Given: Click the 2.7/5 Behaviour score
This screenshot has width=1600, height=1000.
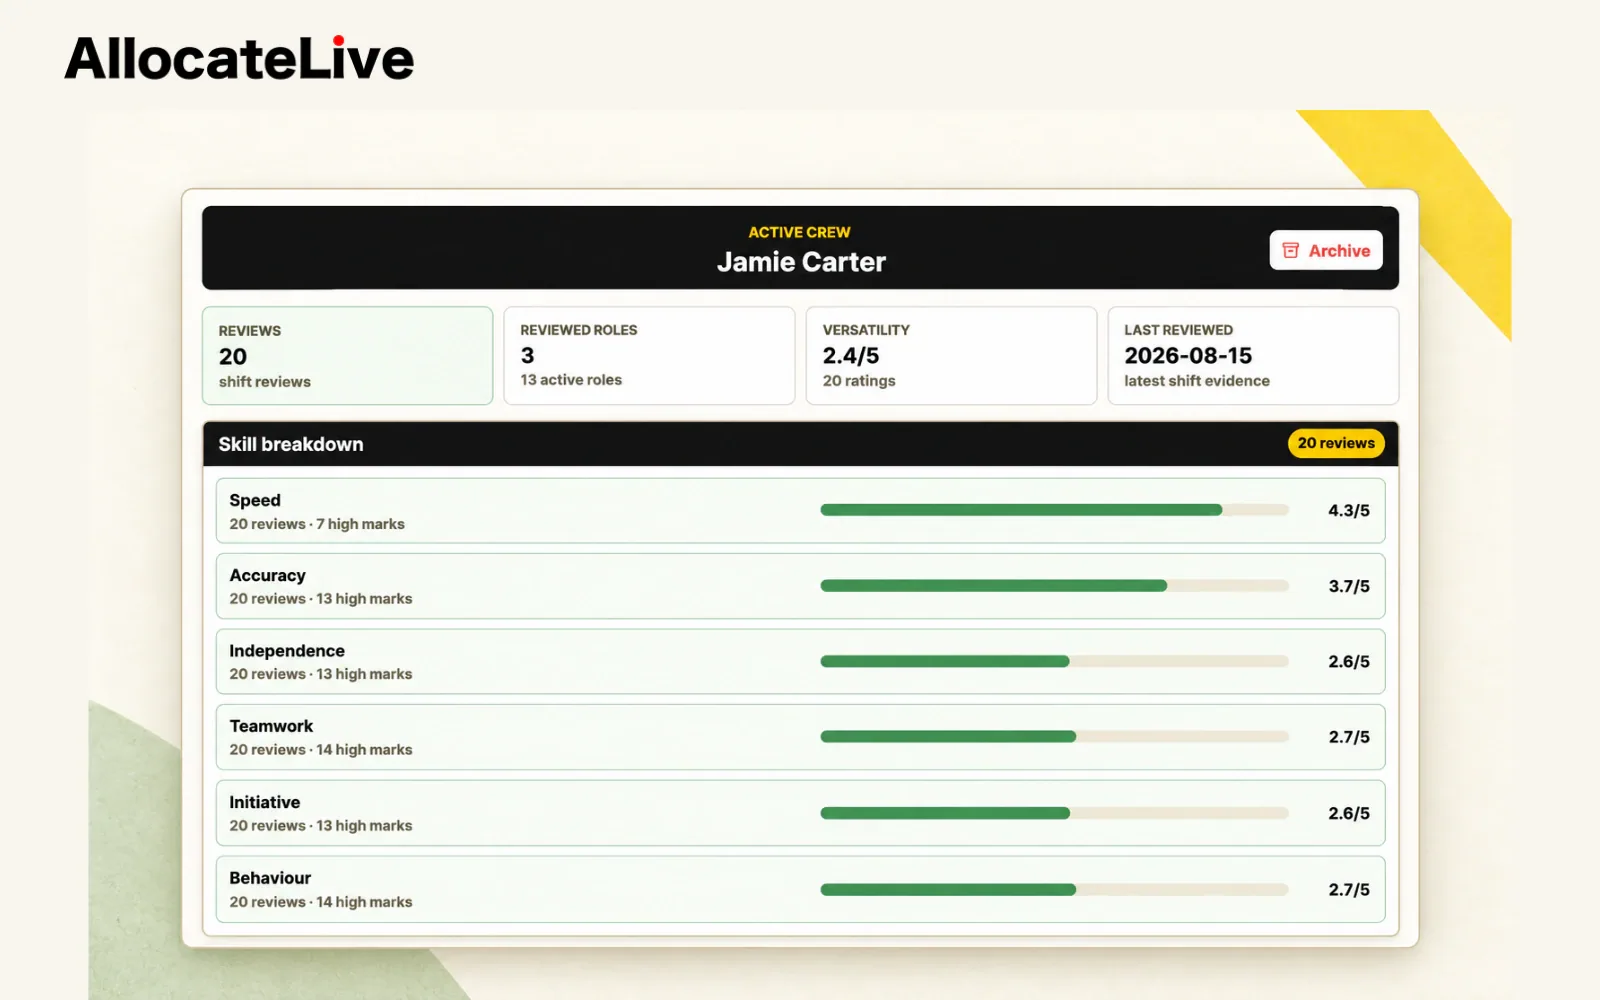Looking at the screenshot, I should [1349, 890].
